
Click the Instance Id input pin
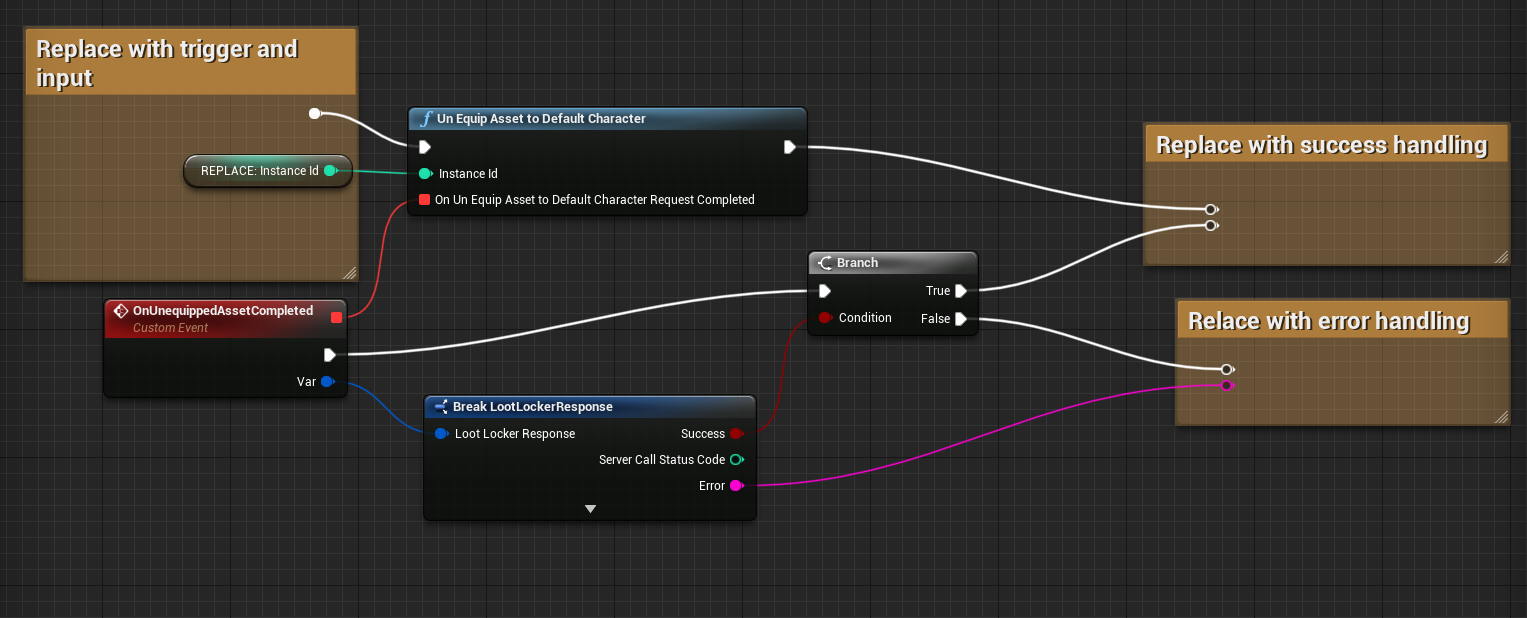pyautogui.click(x=425, y=174)
